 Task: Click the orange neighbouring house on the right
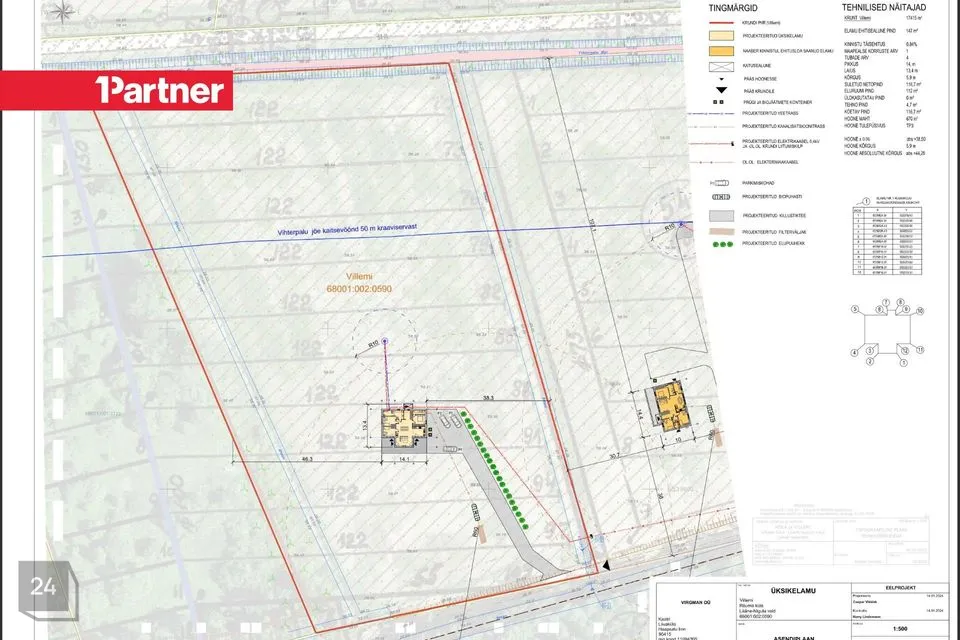pyautogui.click(x=672, y=407)
